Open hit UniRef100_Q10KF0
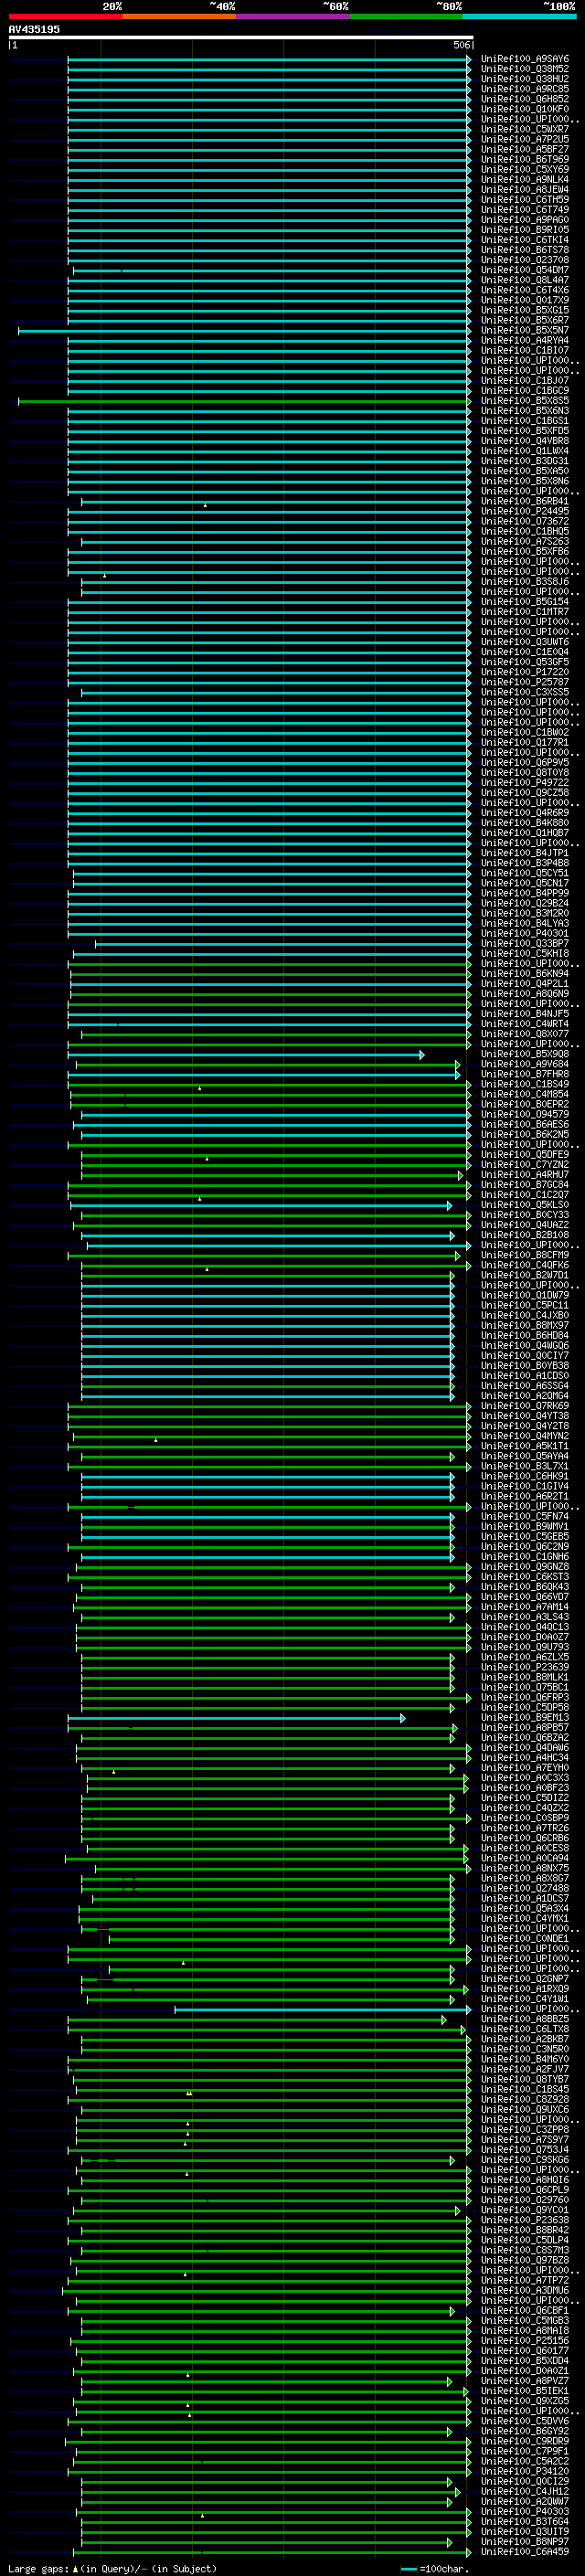The image size is (585, 2576). pyautogui.click(x=525, y=109)
